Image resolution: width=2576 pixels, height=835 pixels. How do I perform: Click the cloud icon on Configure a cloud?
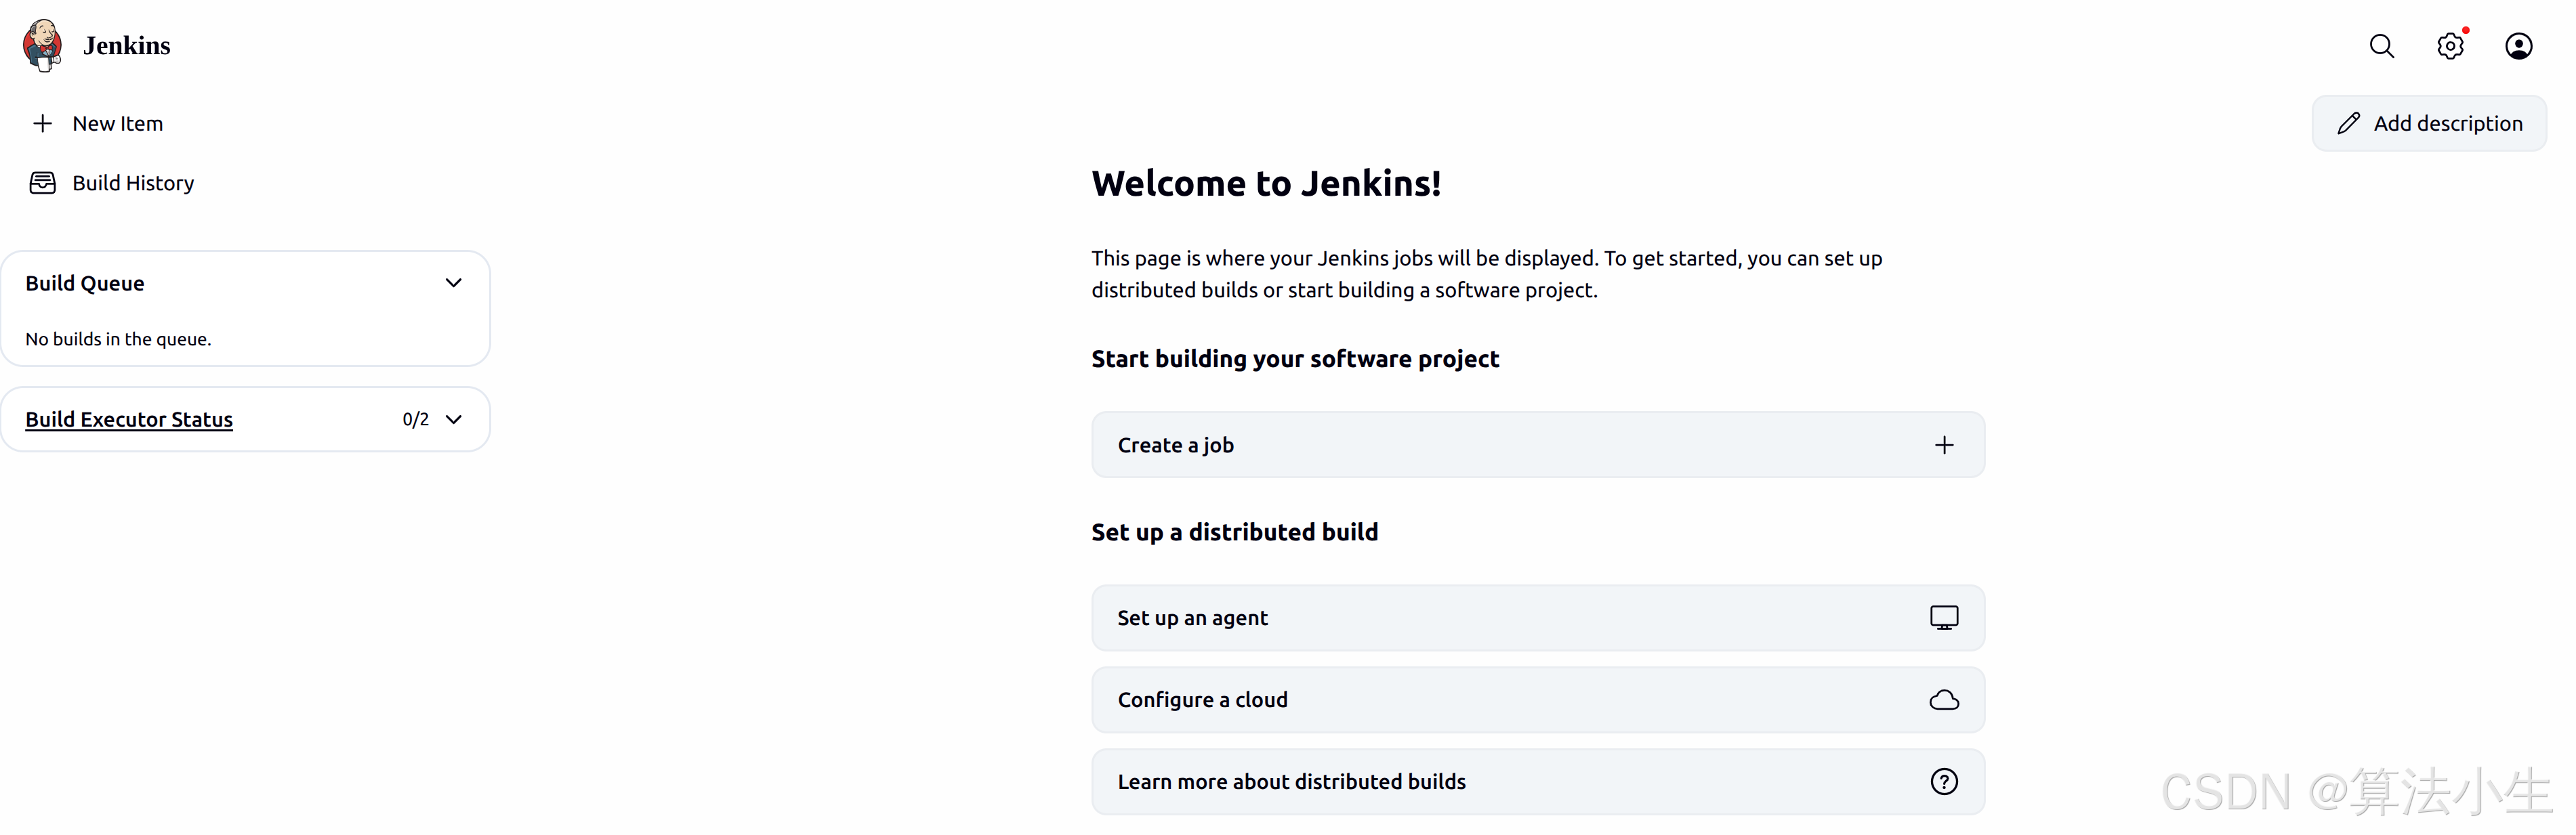click(1943, 700)
